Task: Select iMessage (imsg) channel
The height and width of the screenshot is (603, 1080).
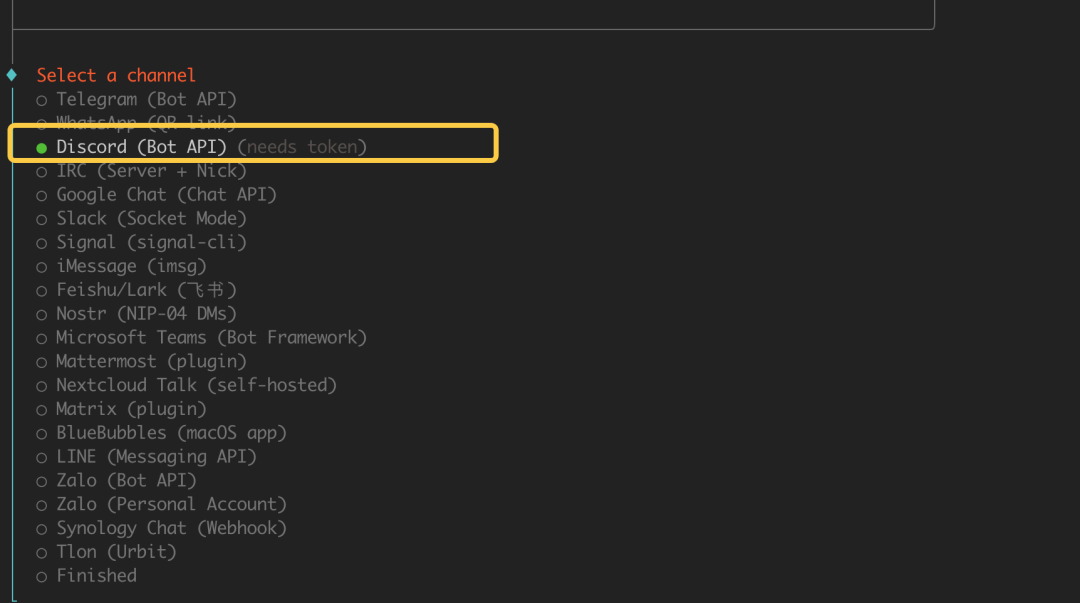Action: (131, 266)
